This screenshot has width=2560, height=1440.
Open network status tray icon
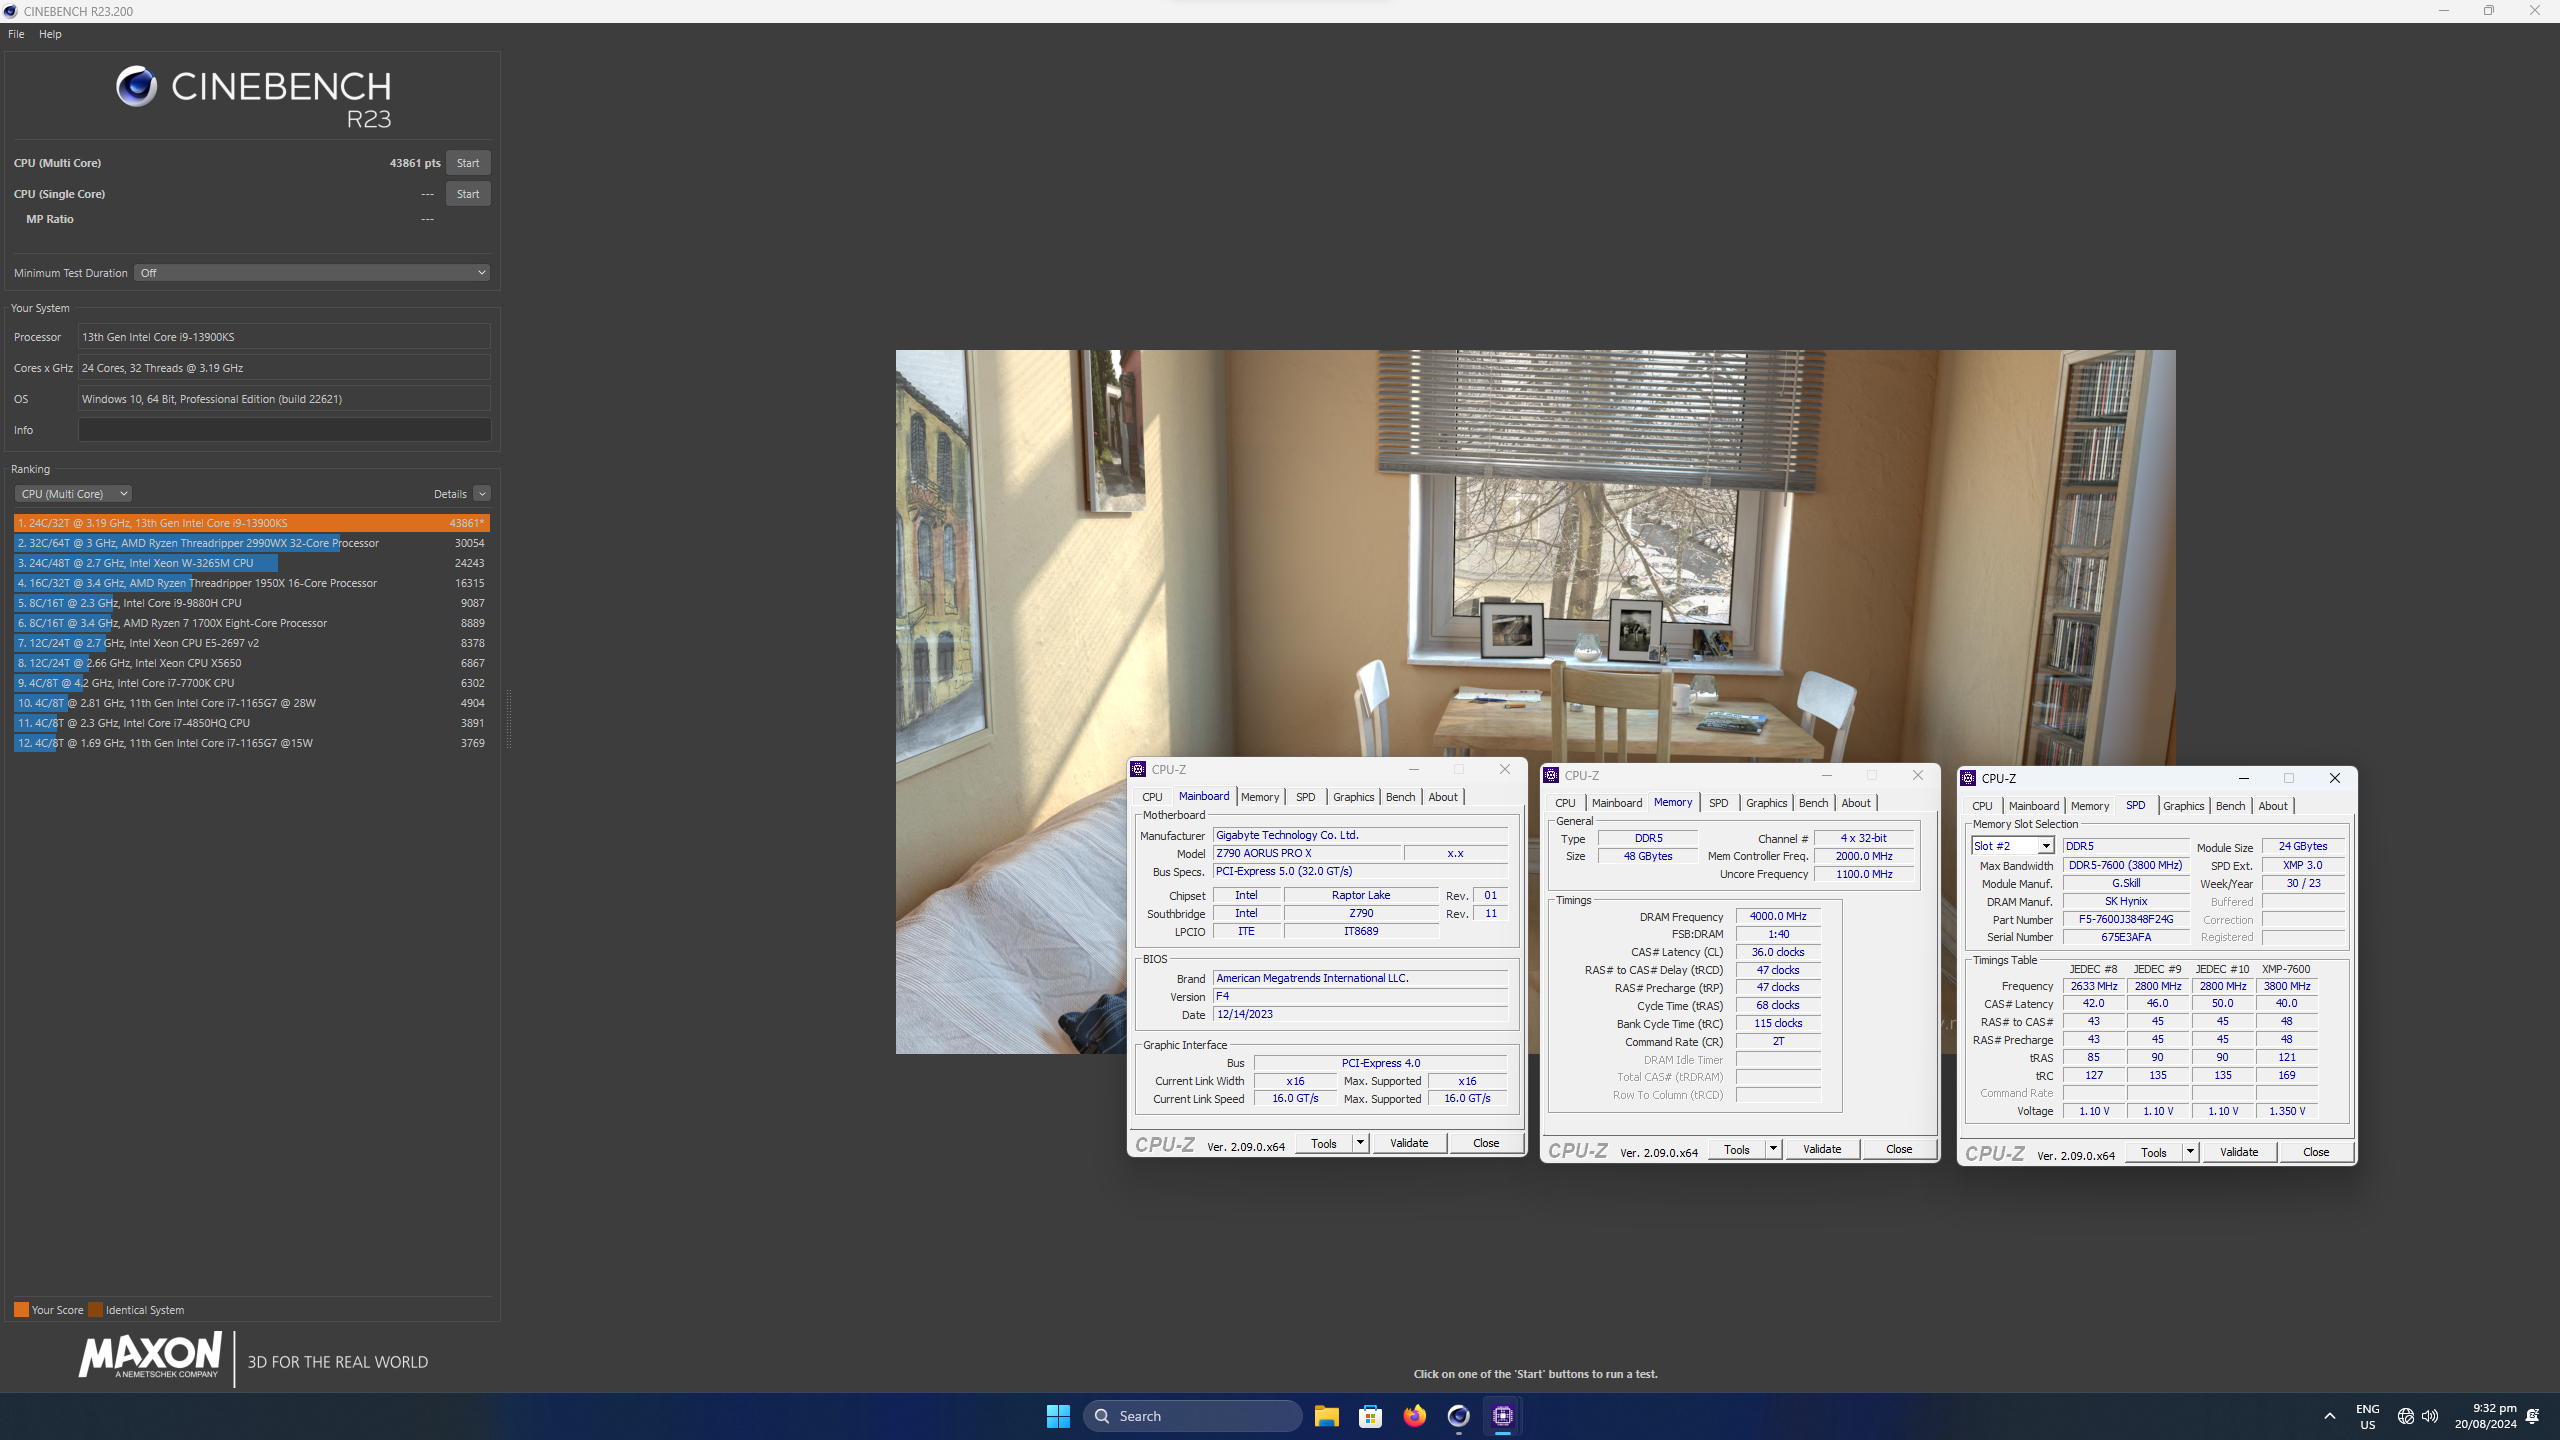coord(2406,1416)
